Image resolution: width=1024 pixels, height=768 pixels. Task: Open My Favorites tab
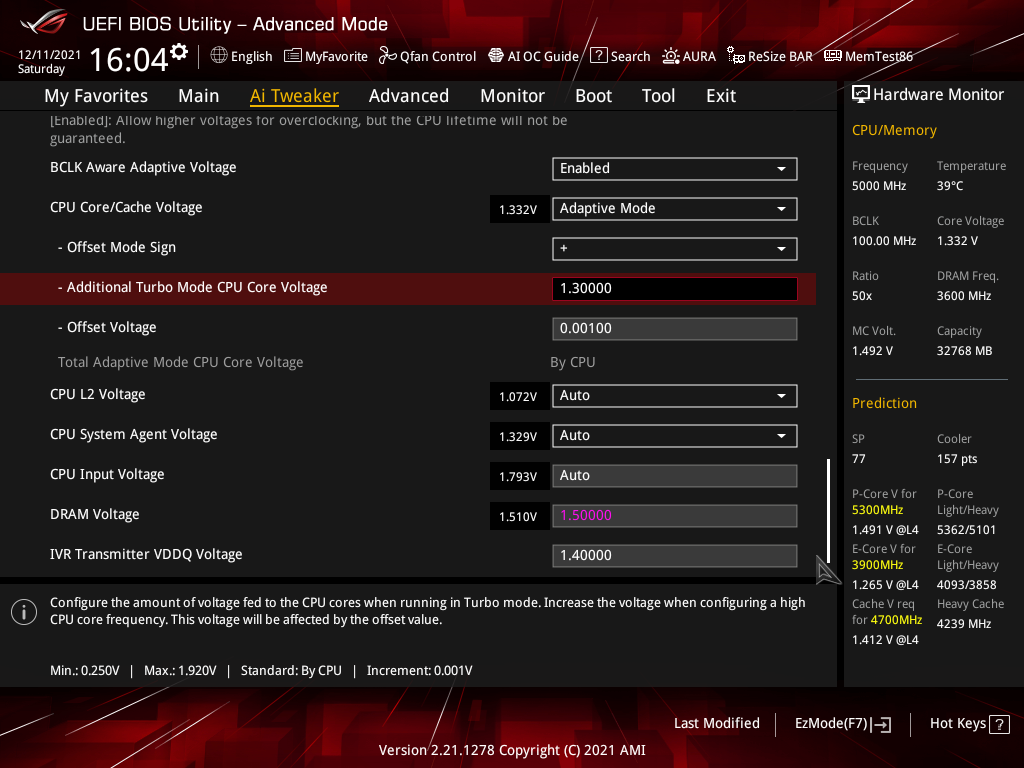[96, 96]
